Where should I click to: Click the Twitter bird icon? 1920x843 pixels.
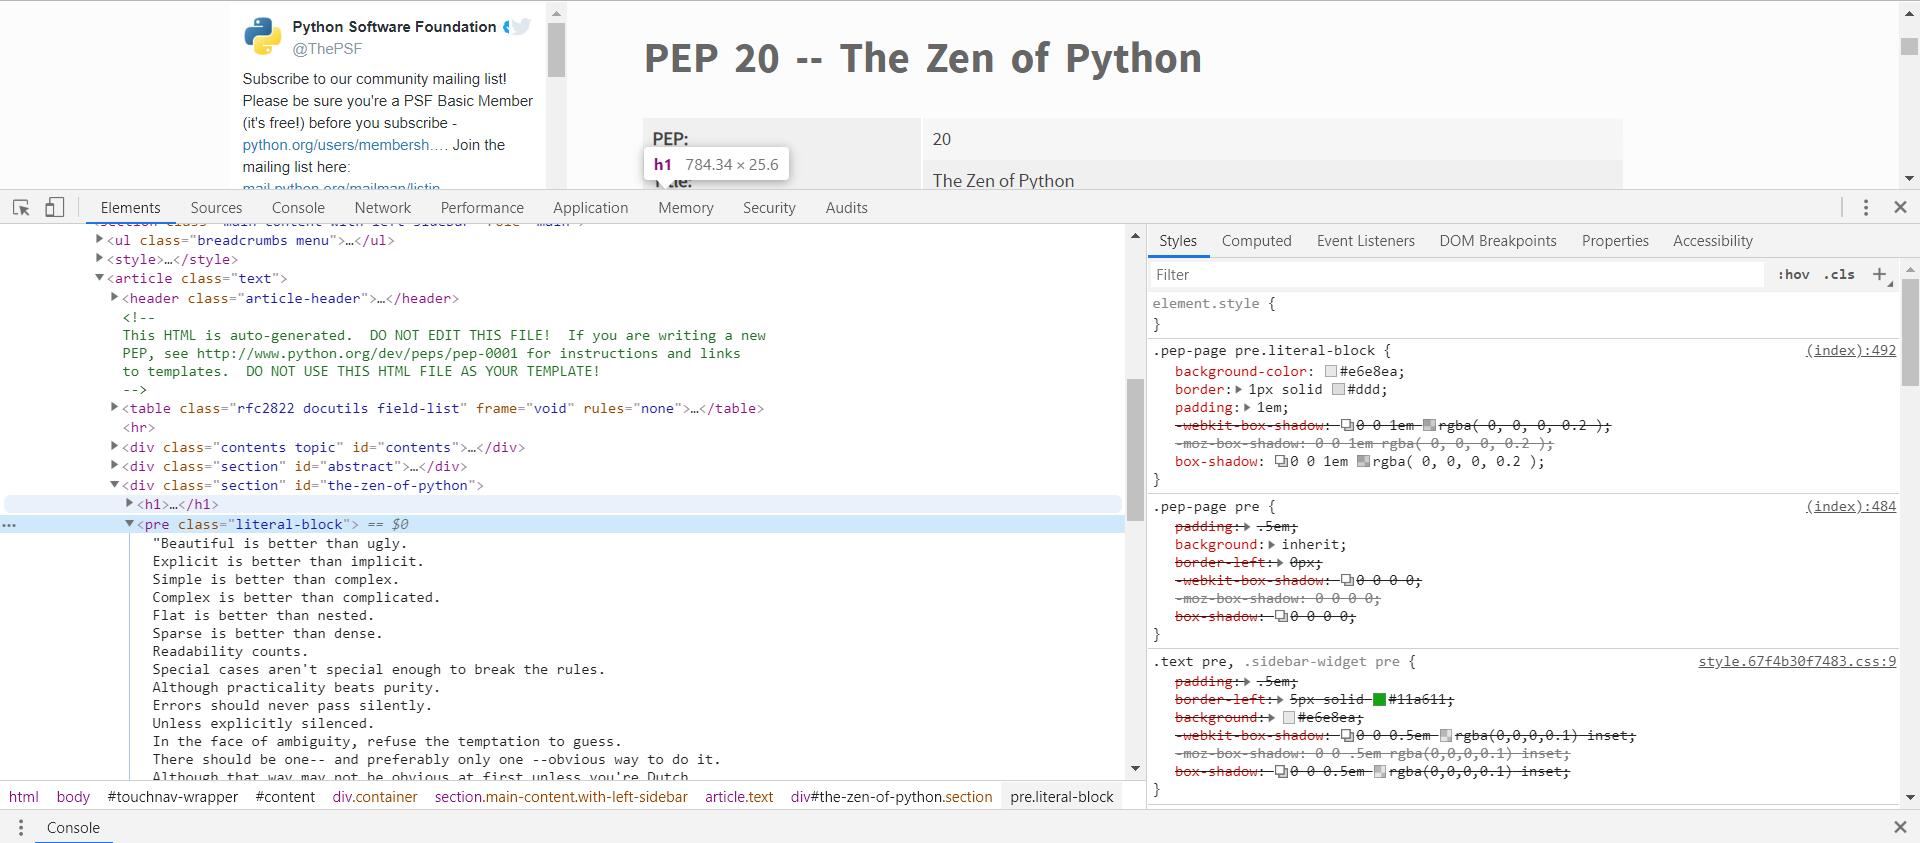tap(520, 26)
